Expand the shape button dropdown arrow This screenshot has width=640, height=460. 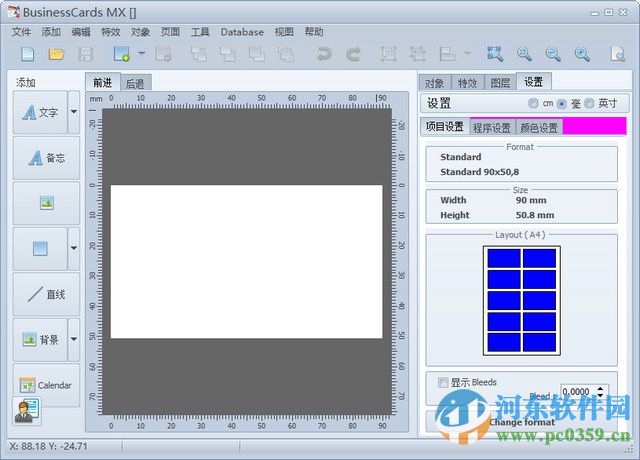(74, 248)
